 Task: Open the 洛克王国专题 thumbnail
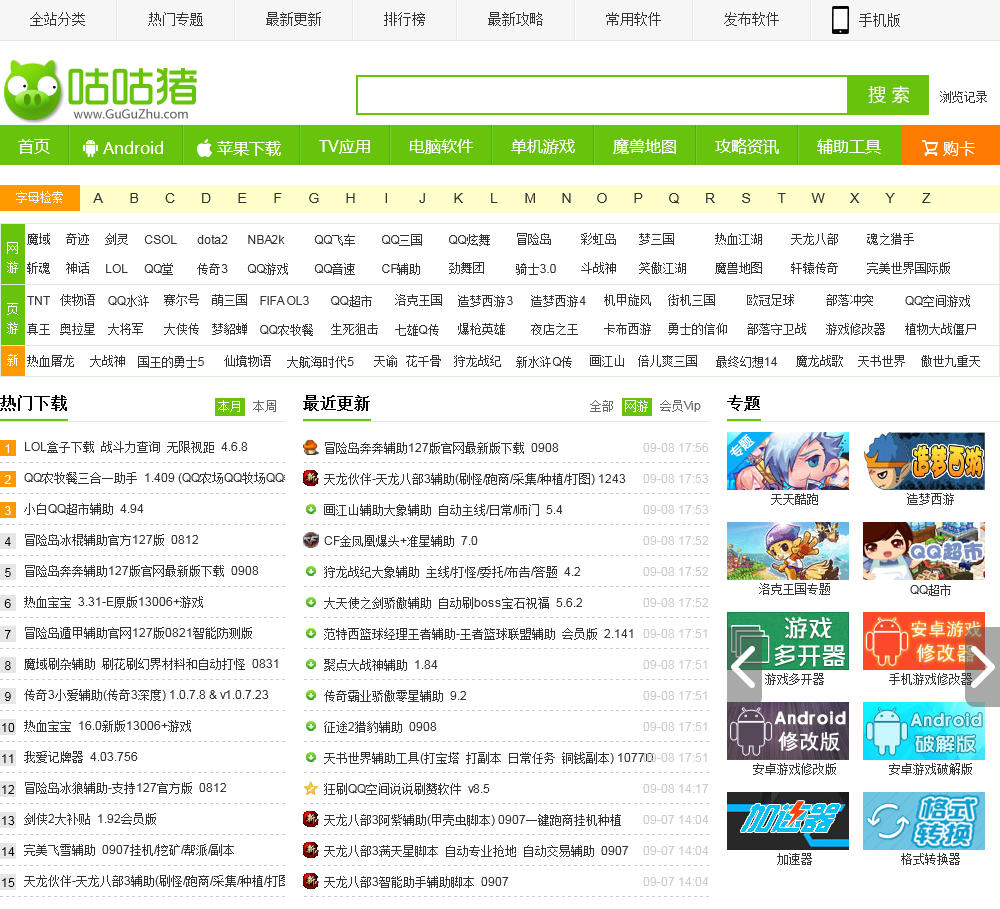coord(788,551)
